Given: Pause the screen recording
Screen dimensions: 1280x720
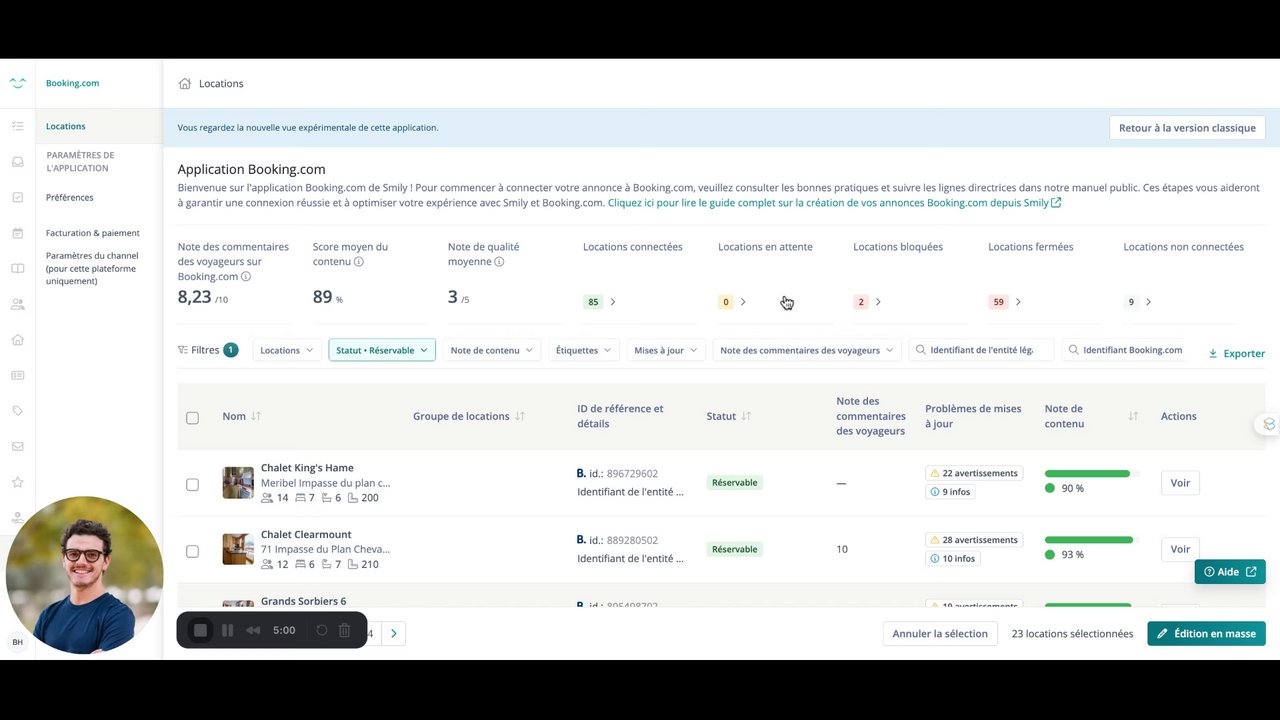Looking at the screenshot, I should click(227, 630).
